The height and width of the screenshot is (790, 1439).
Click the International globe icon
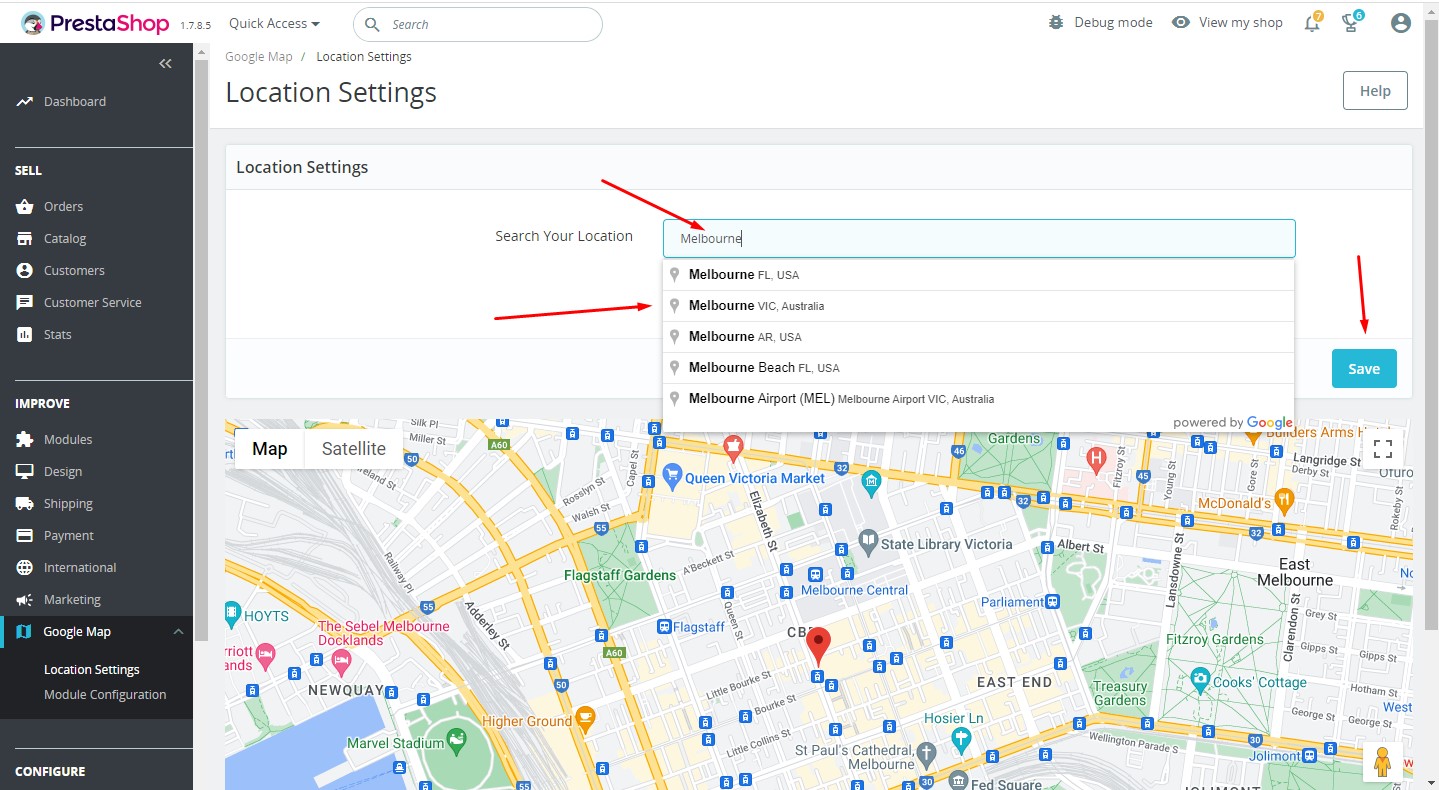[24, 567]
